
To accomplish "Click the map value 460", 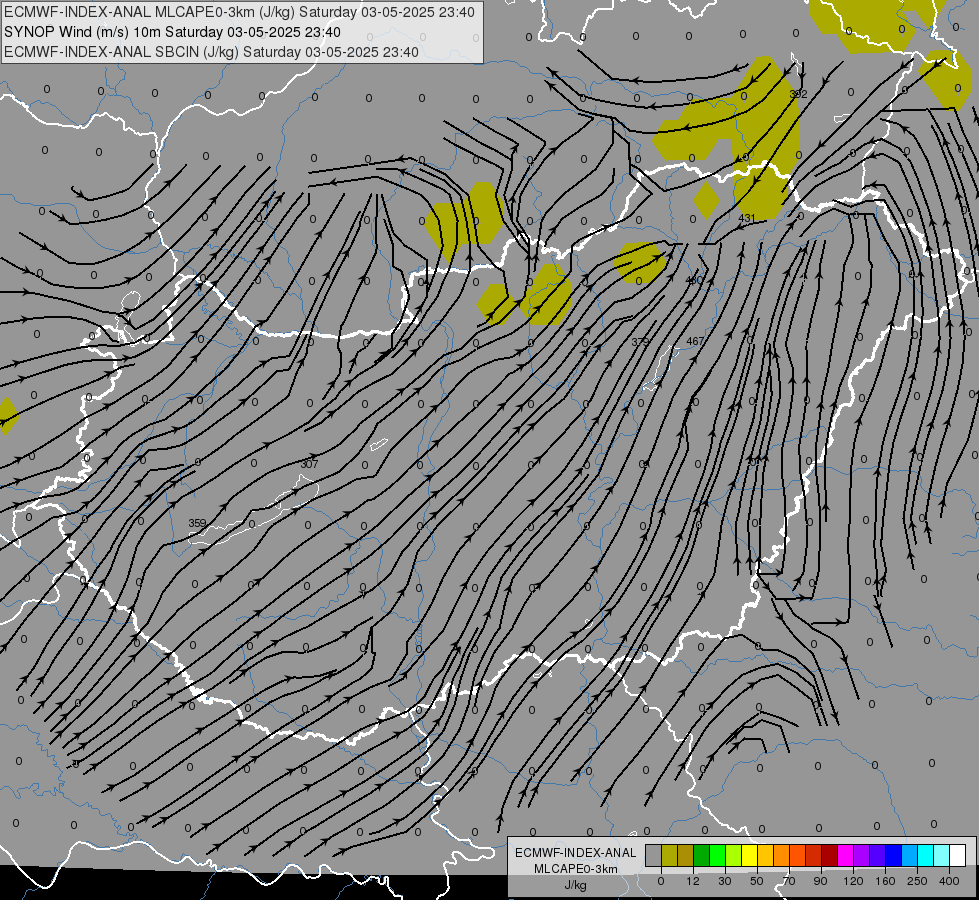I will click(694, 280).
